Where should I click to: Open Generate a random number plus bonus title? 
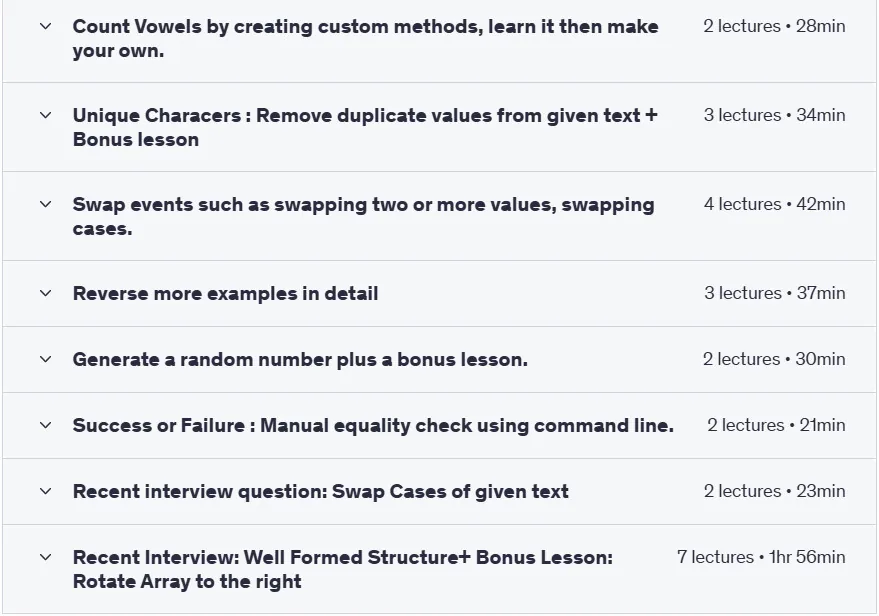click(300, 360)
